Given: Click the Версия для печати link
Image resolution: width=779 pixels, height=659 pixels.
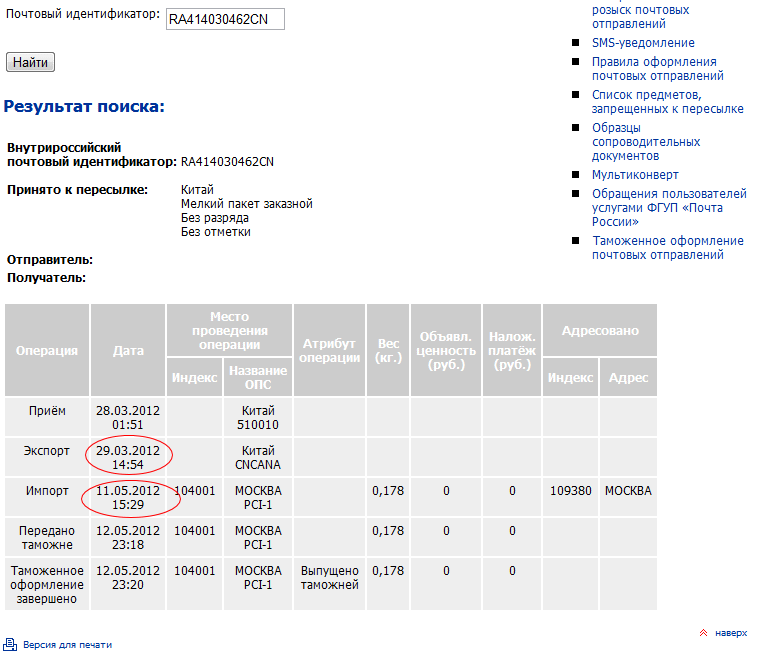Looking at the screenshot, I should pyautogui.click(x=67, y=646).
